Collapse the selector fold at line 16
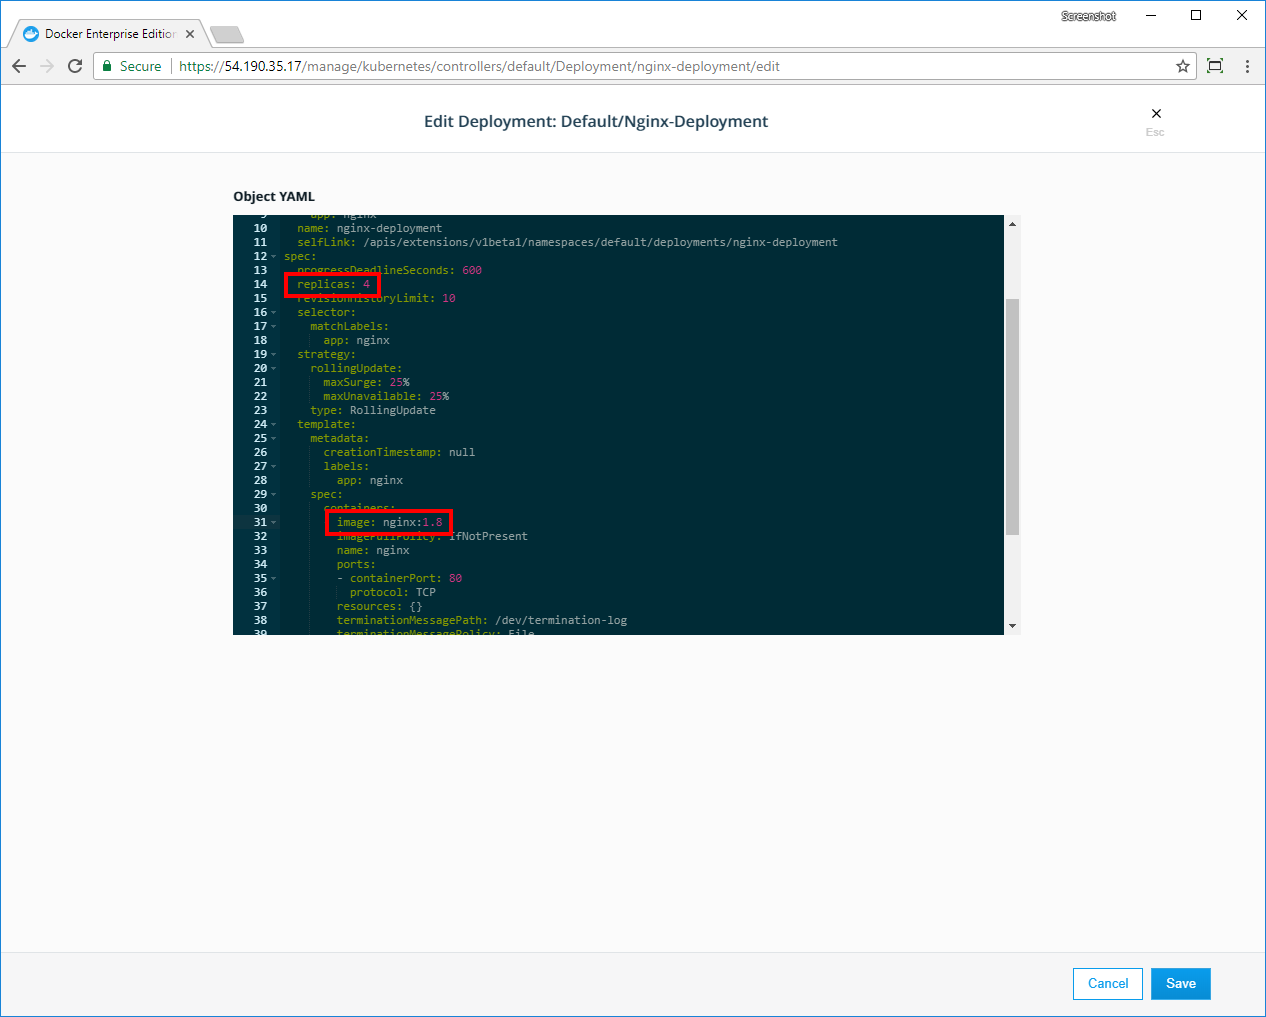Screen dimensions: 1266x1017 [274, 313]
